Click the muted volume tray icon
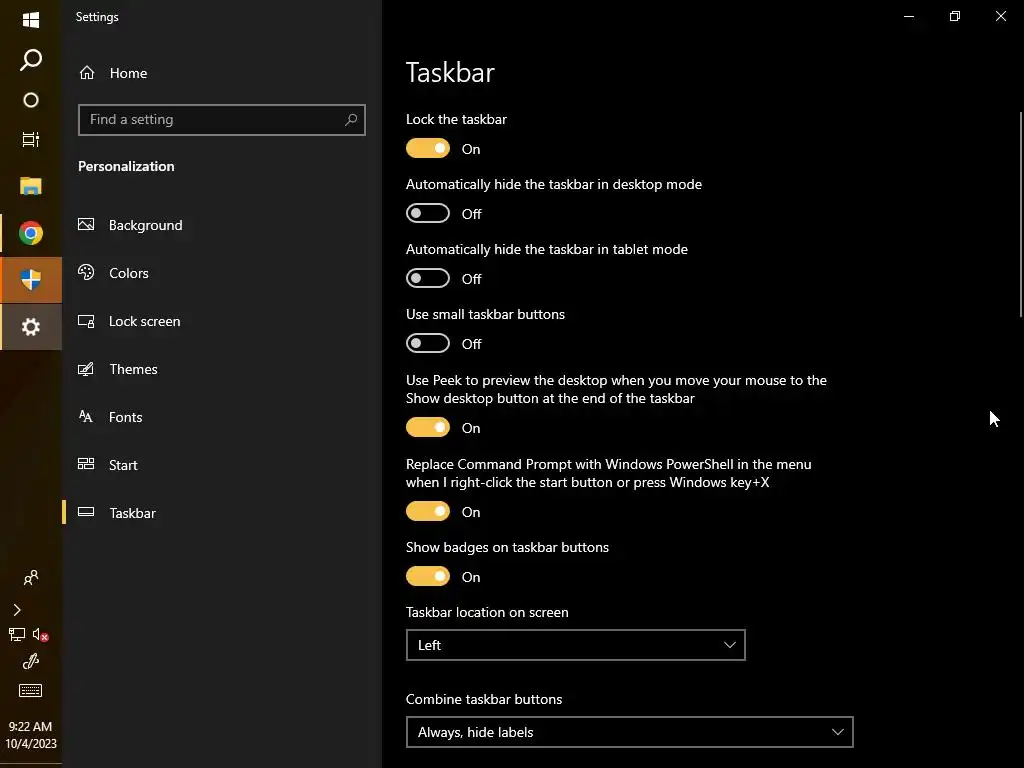Image resolution: width=1024 pixels, height=768 pixels. tap(41, 635)
